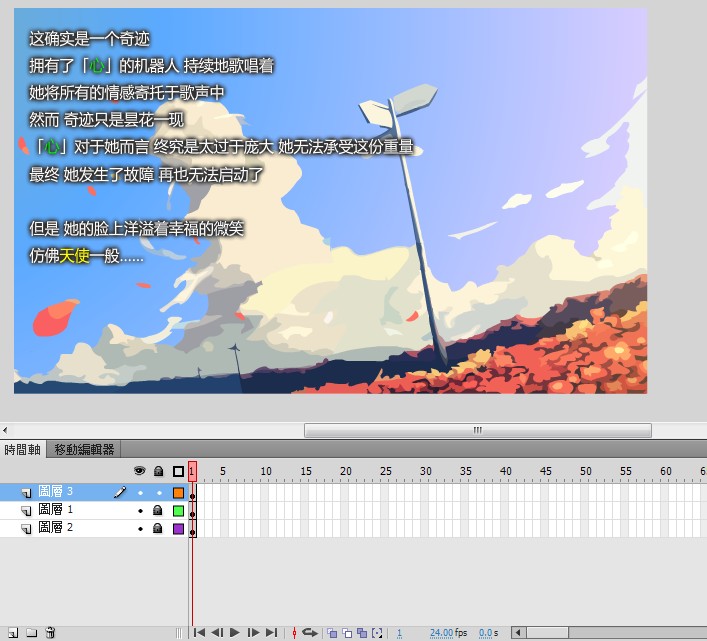Select layer 圖層 3
707x641 pixels.
coord(94,492)
